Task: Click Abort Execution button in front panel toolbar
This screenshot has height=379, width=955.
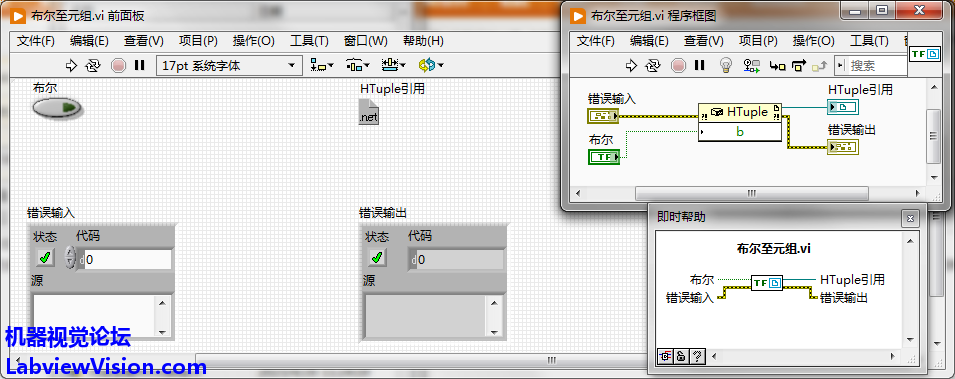Action: coord(118,66)
